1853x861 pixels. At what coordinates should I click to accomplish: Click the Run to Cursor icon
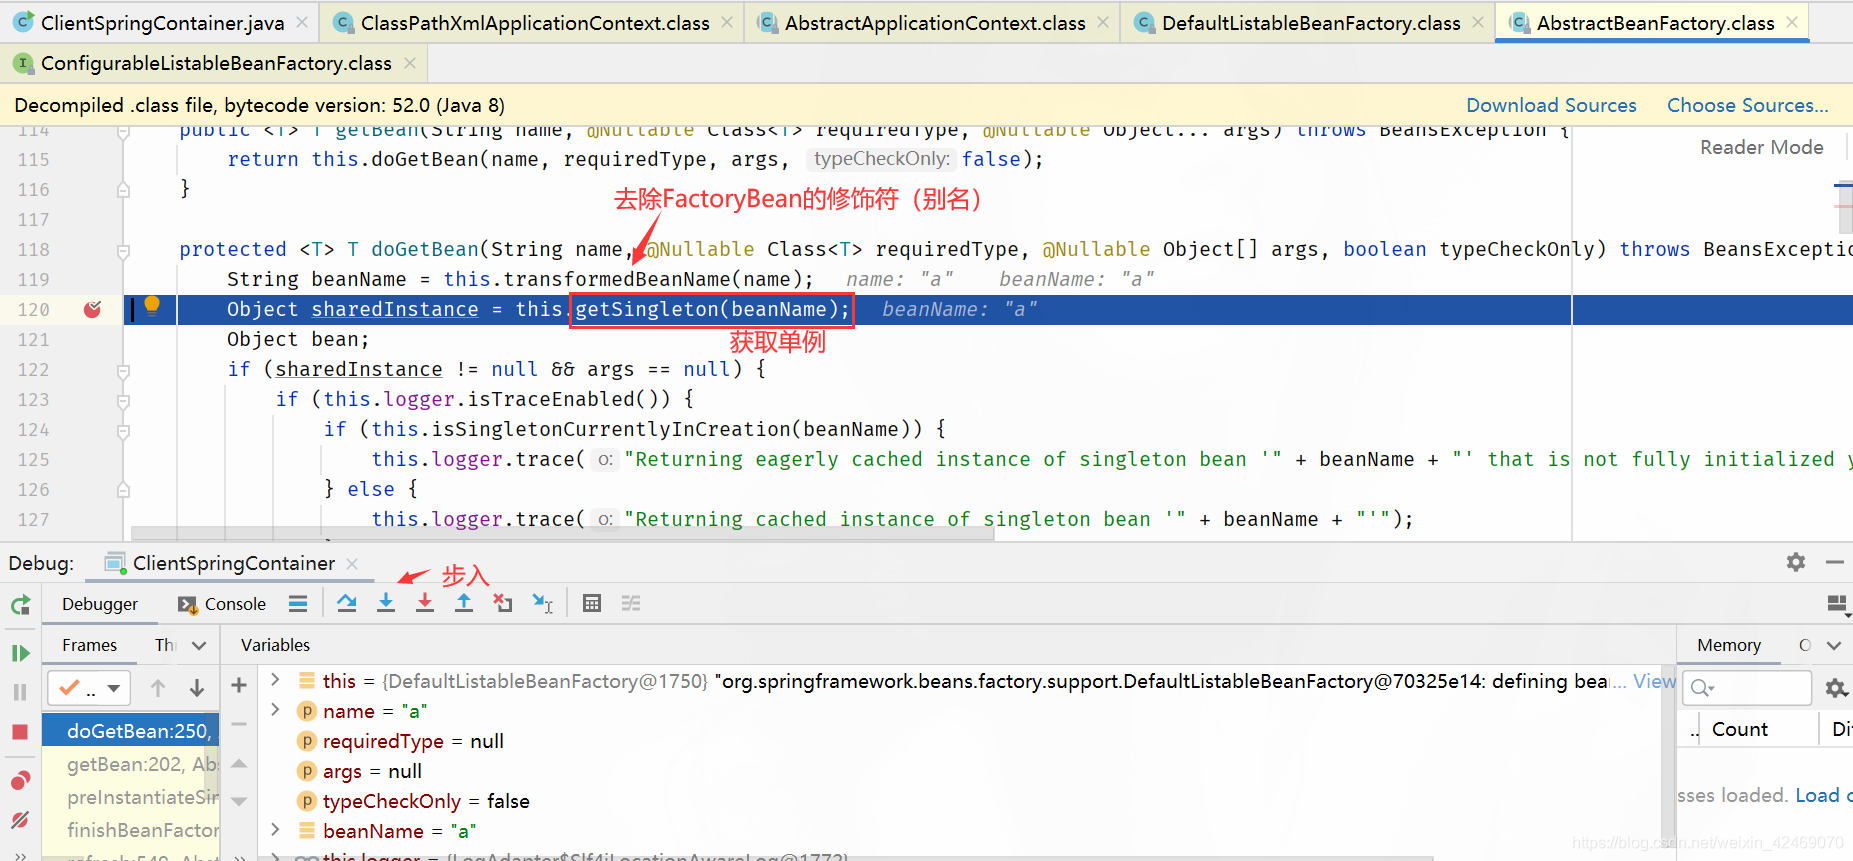click(x=543, y=603)
